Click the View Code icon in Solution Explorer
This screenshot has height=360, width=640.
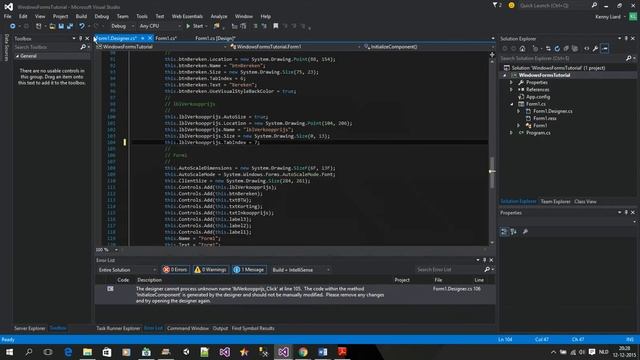587,49
